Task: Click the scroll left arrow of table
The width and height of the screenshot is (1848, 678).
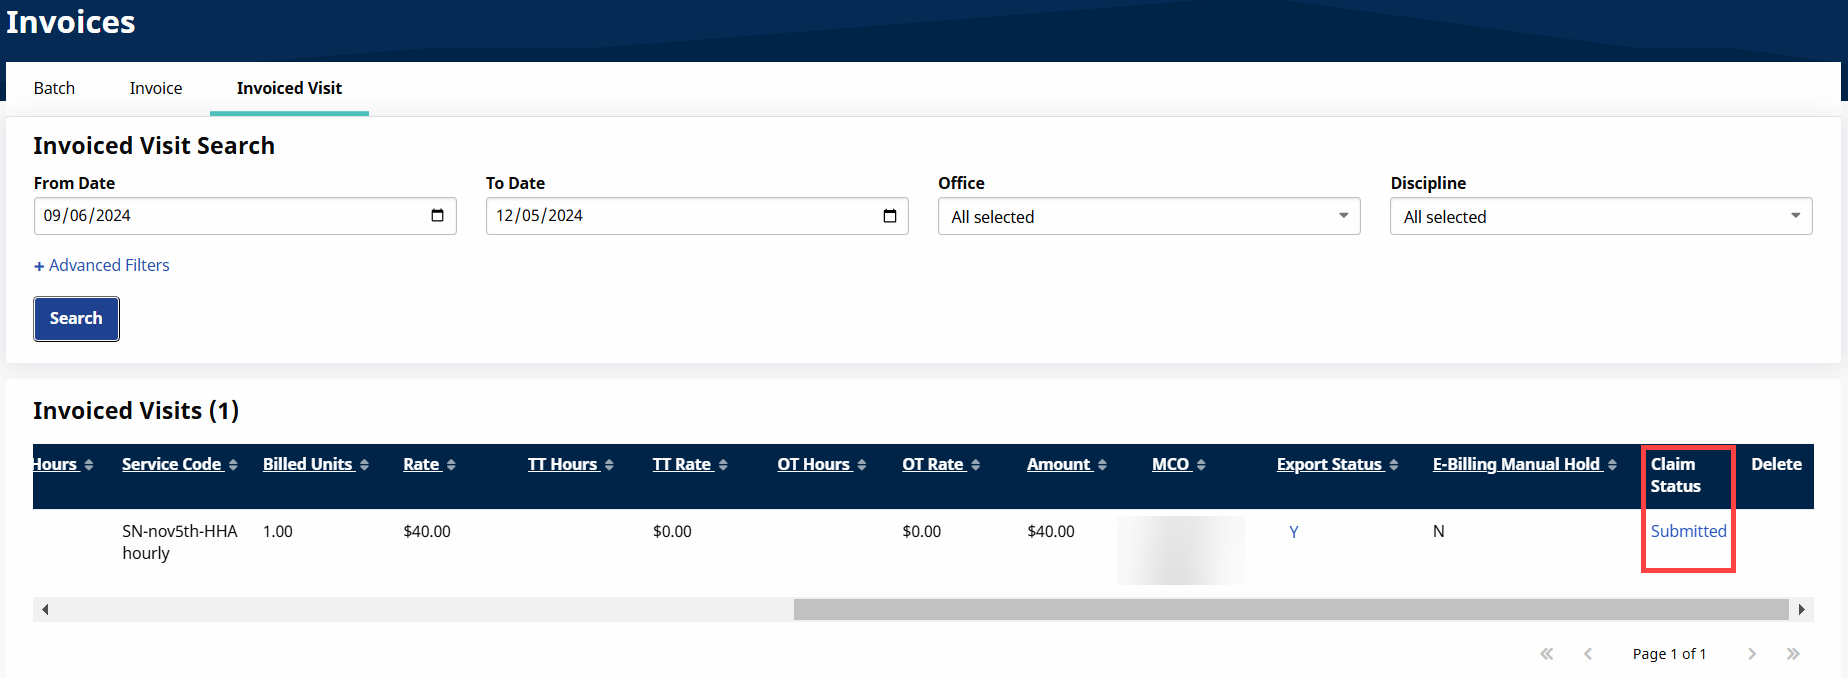Action: pos(45,609)
